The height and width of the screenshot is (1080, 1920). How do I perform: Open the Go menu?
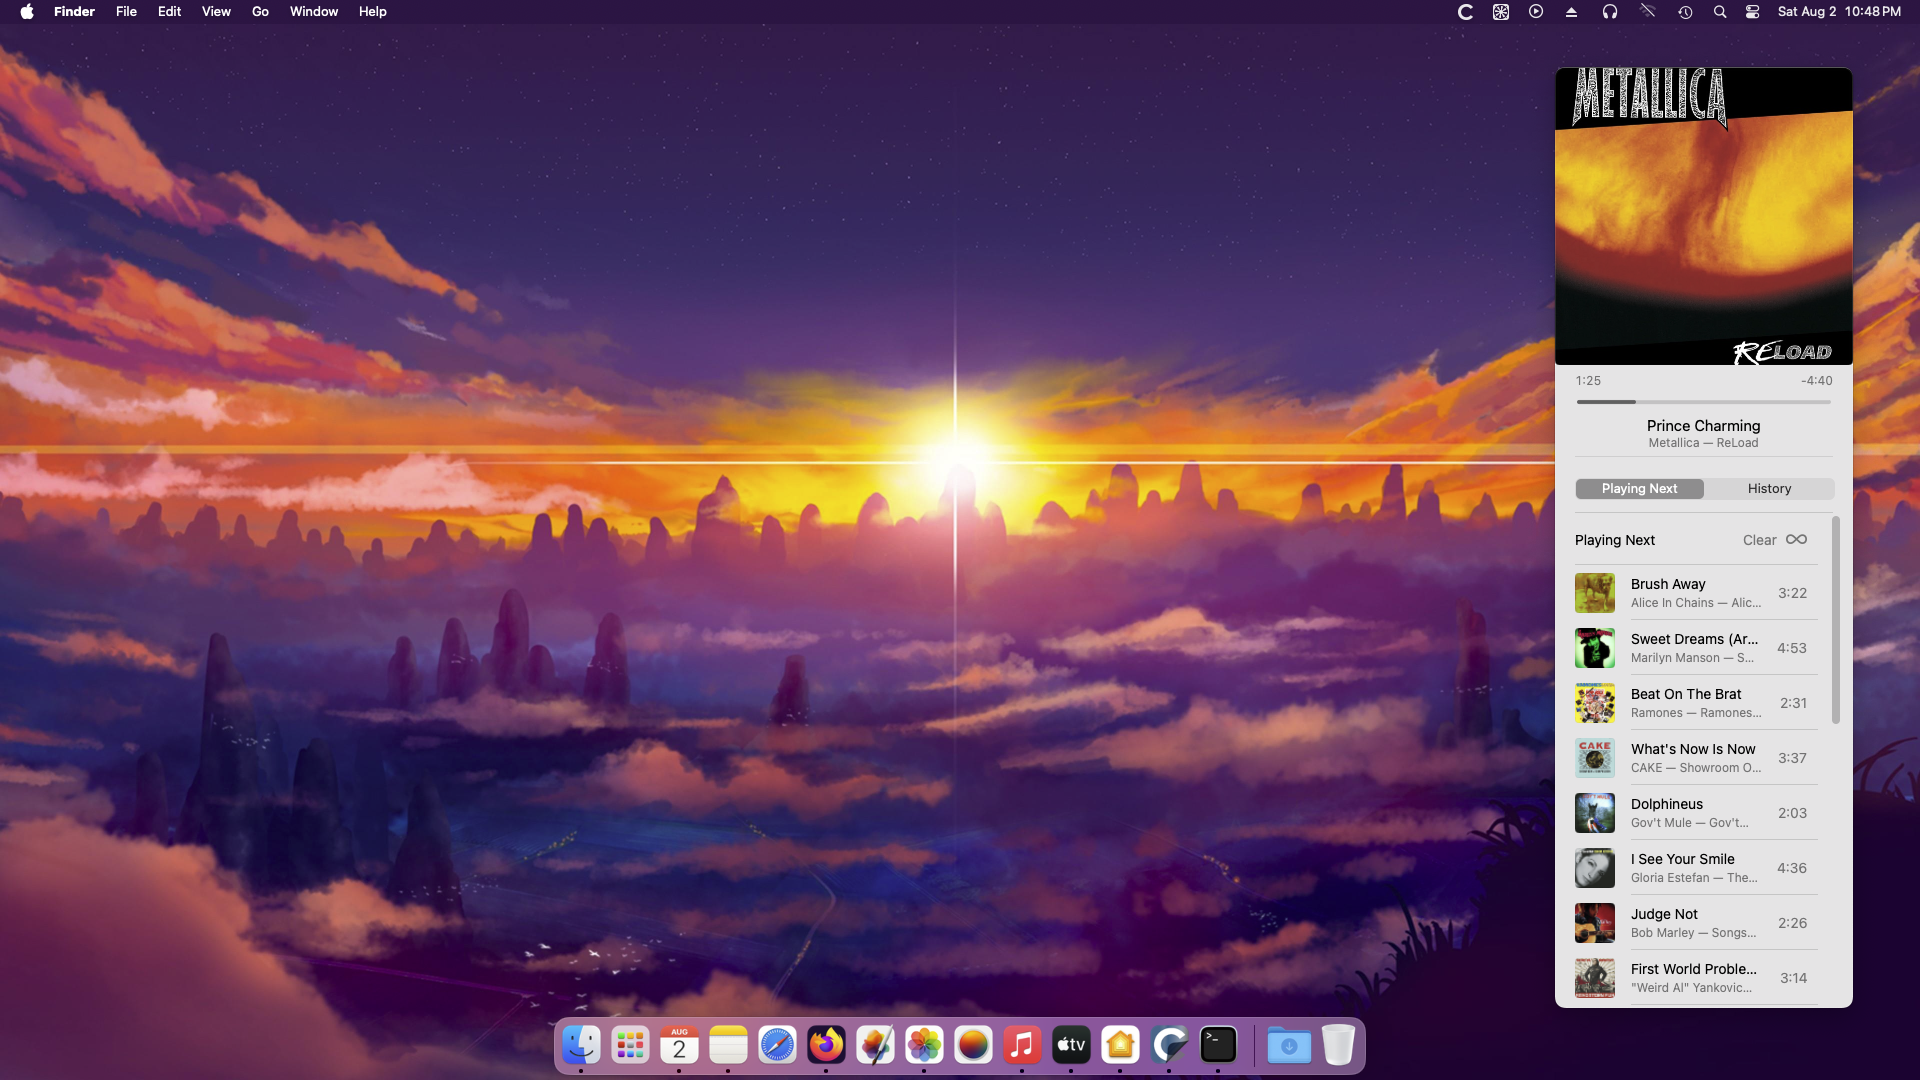click(x=260, y=12)
